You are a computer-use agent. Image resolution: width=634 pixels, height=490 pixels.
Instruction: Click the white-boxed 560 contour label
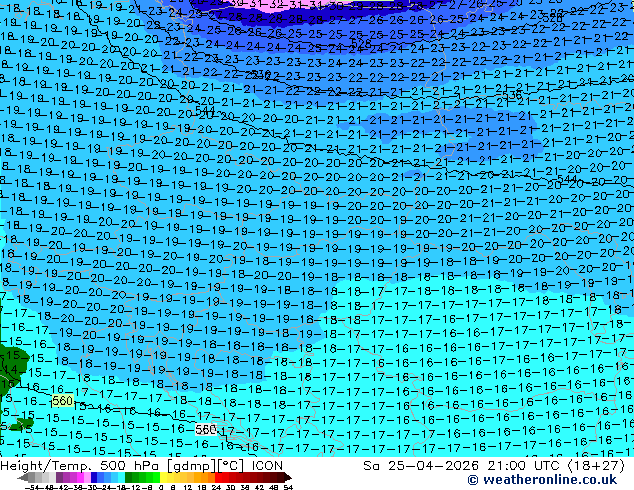[206, 429]
